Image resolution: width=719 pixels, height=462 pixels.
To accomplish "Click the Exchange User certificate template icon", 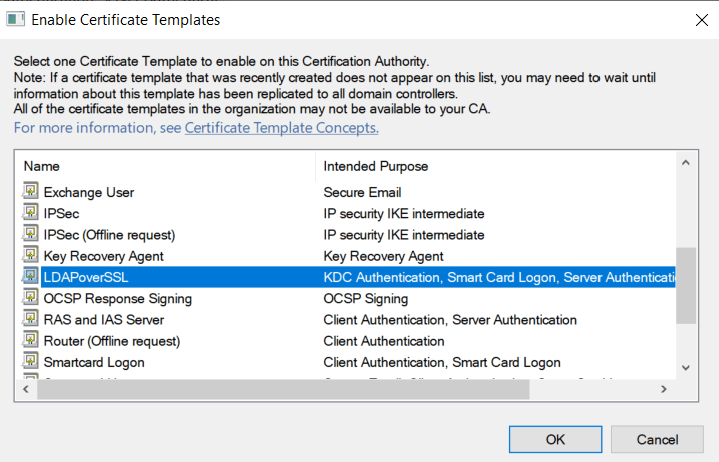I will [x=31, y=192].
